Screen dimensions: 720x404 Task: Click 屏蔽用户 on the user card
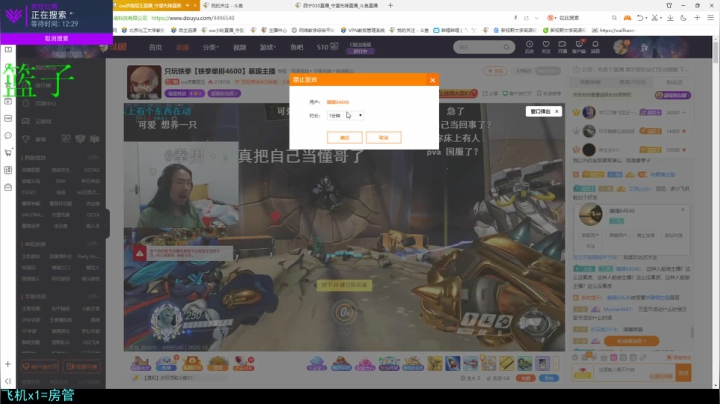618,235
